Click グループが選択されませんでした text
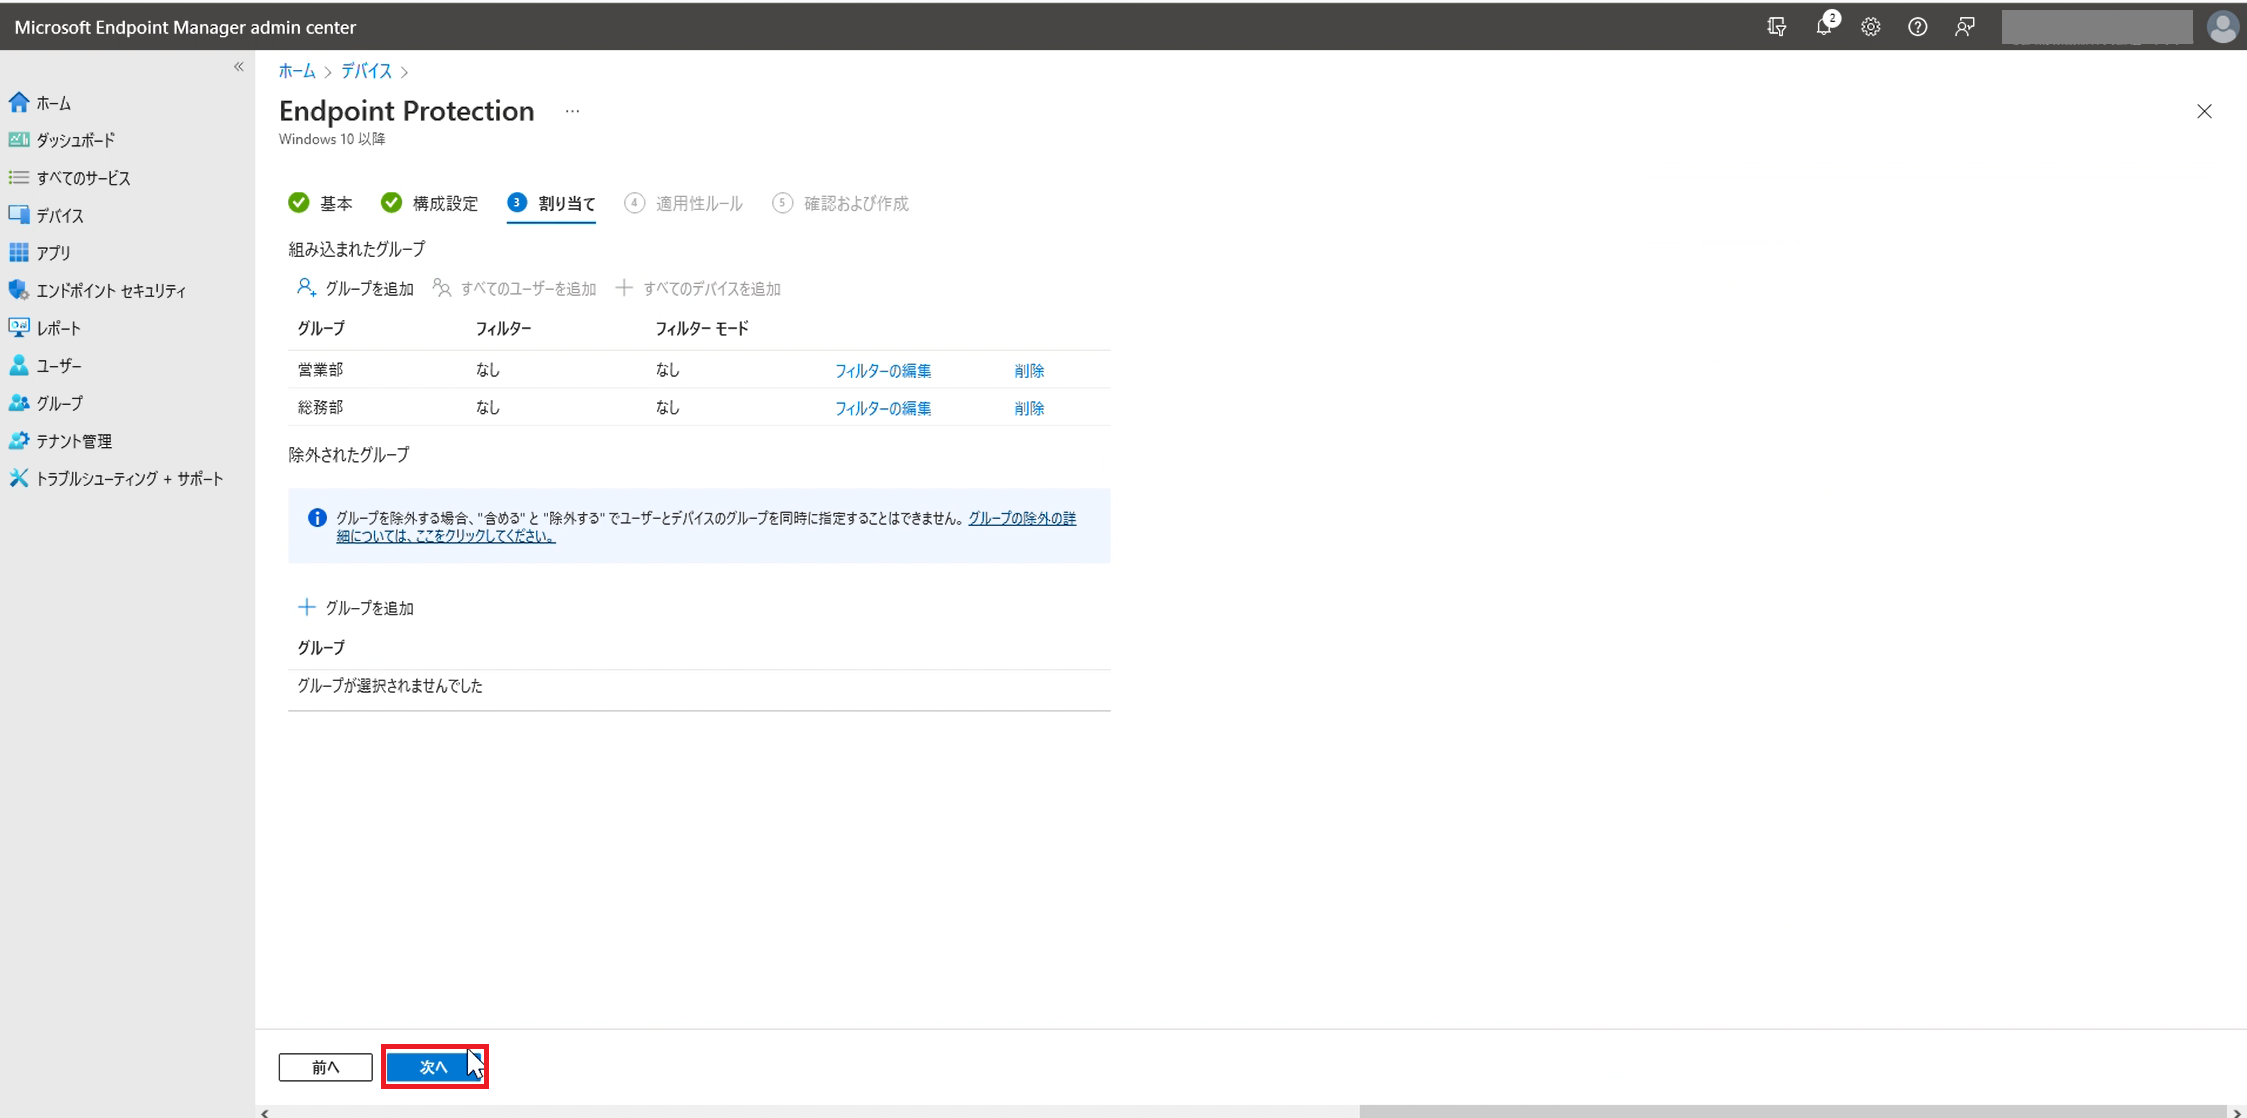 tap(390, 686)
